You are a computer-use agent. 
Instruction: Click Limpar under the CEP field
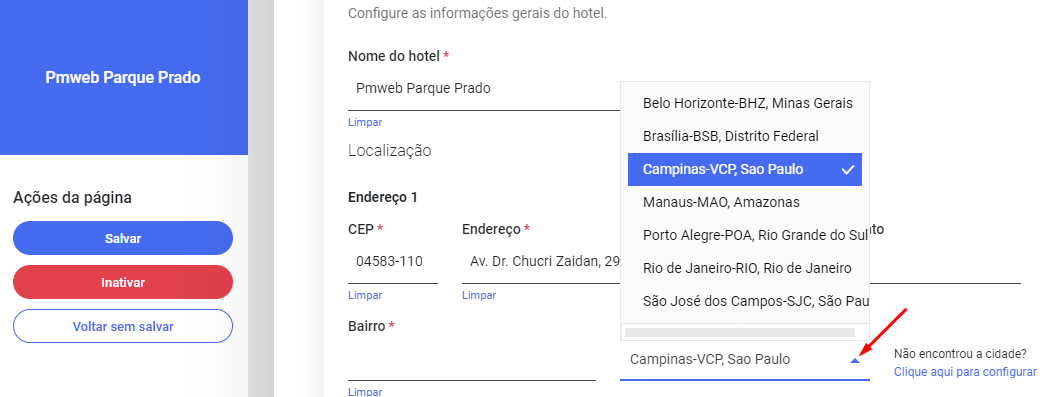[365, 296]
